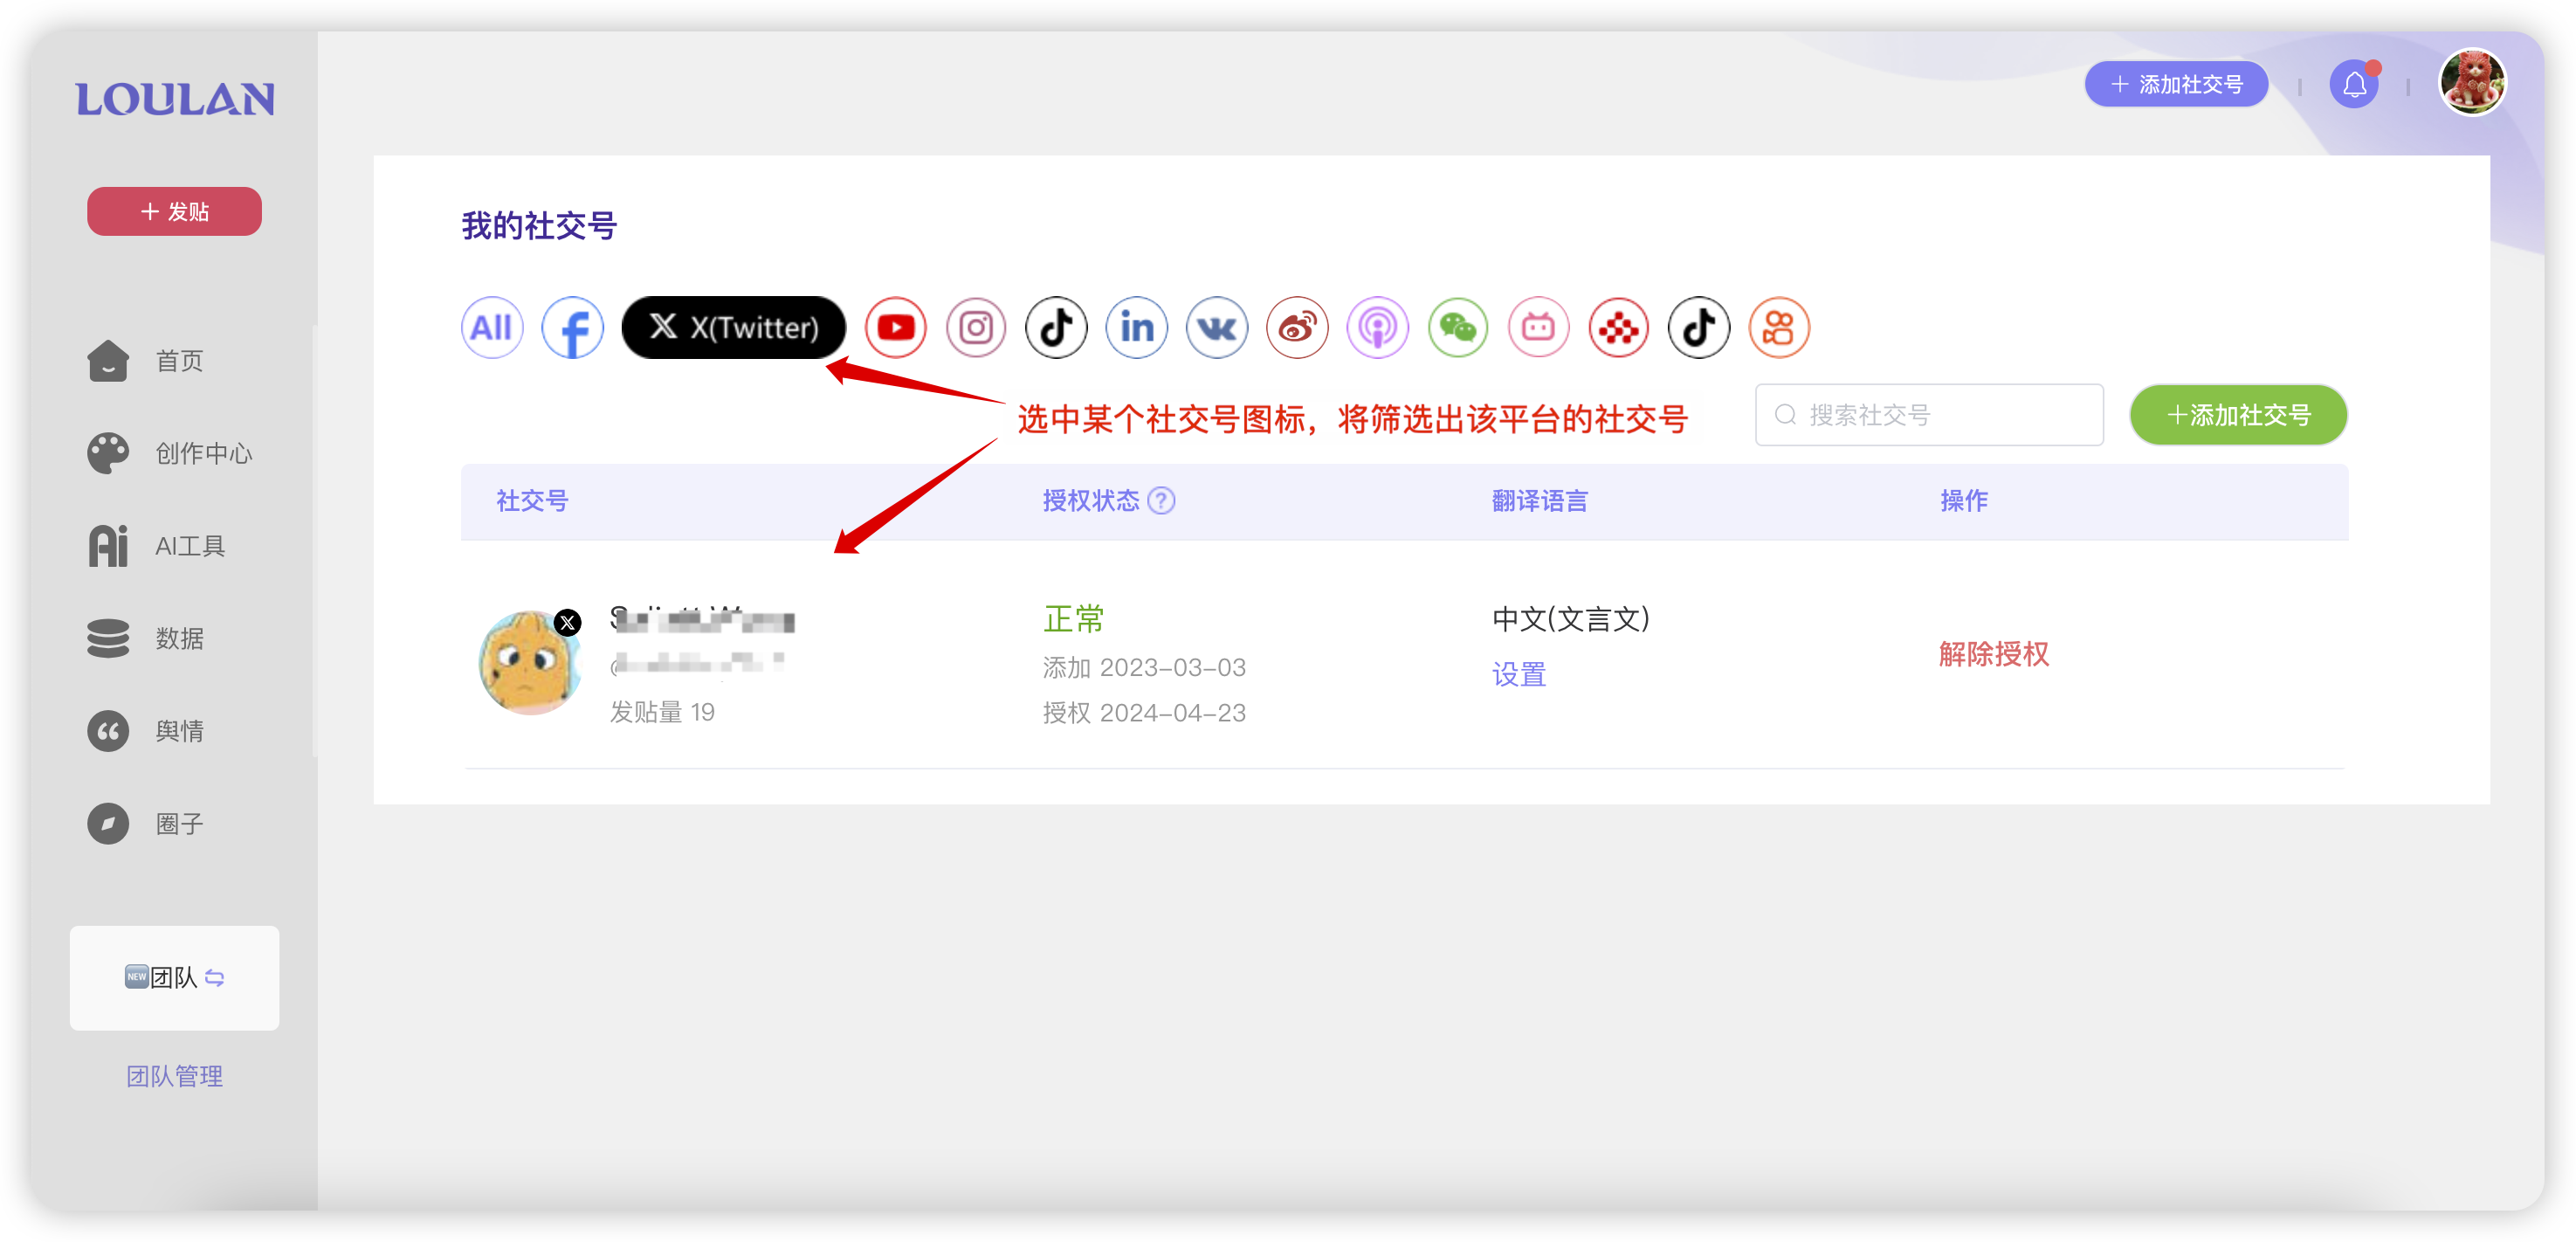The width and height of the screenshot is (2576, 1242).
Task: Filter accounts by purple Podcast icon
Action: point(1377,327)
